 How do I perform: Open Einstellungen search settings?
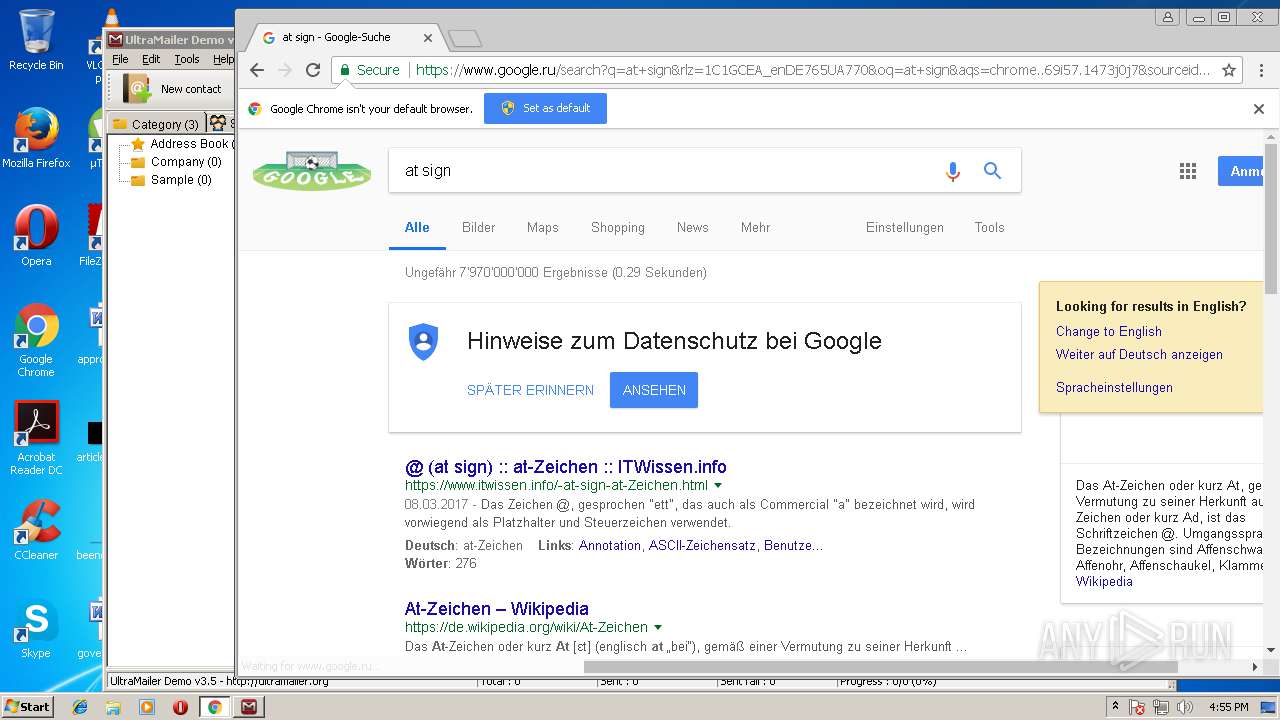click(x=905, y=227)
